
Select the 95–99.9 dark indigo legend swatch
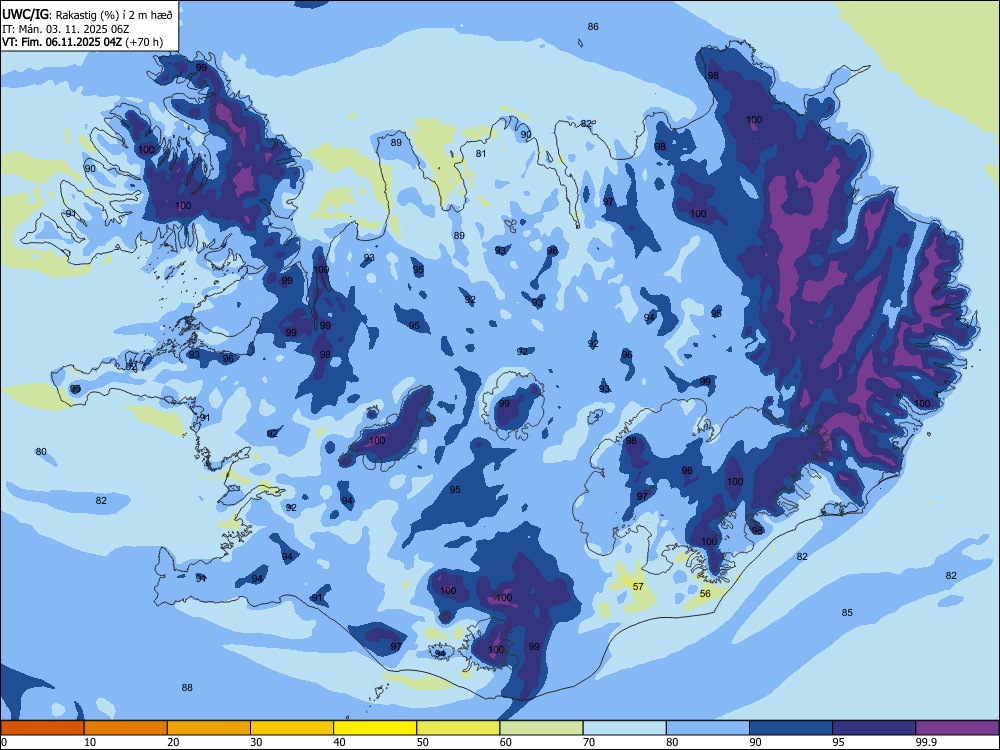point(874,728)
